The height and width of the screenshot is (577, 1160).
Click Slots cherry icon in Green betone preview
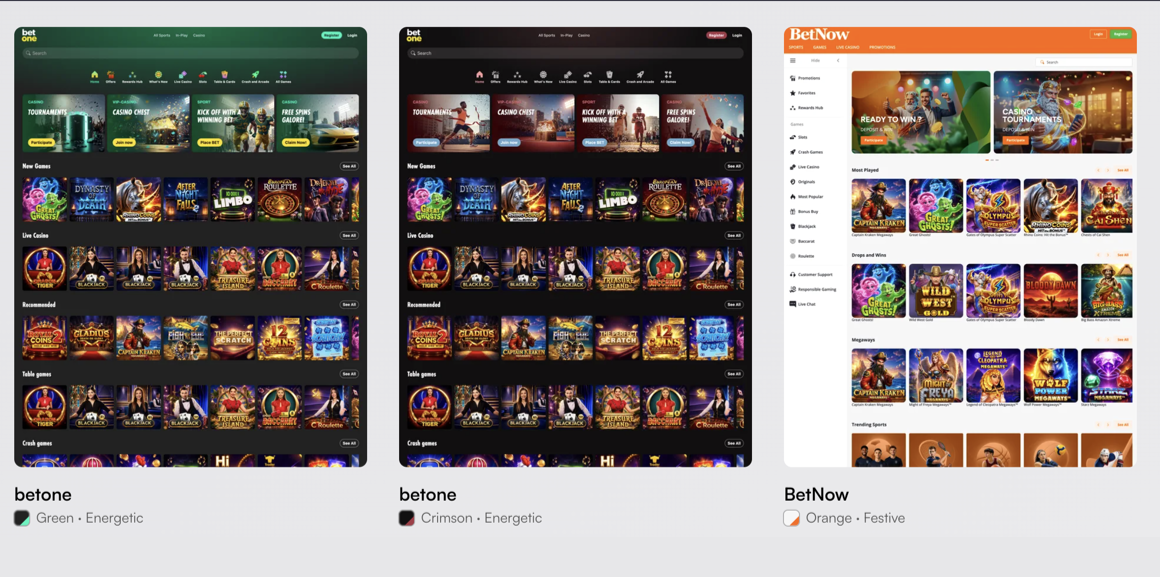203,75
